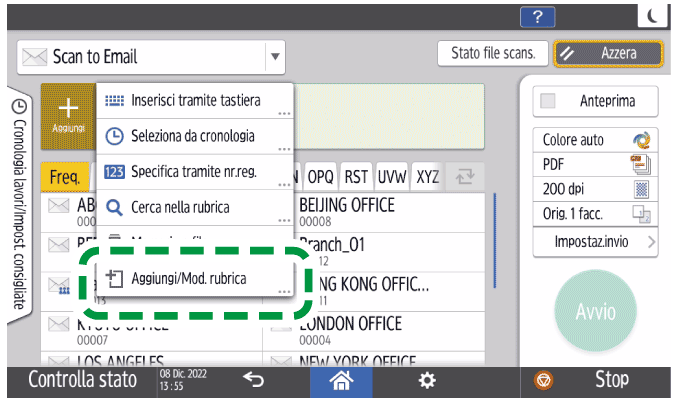
Task: Click the Azzera reset button
Action: pyautogui.click(x=608, y=54)
